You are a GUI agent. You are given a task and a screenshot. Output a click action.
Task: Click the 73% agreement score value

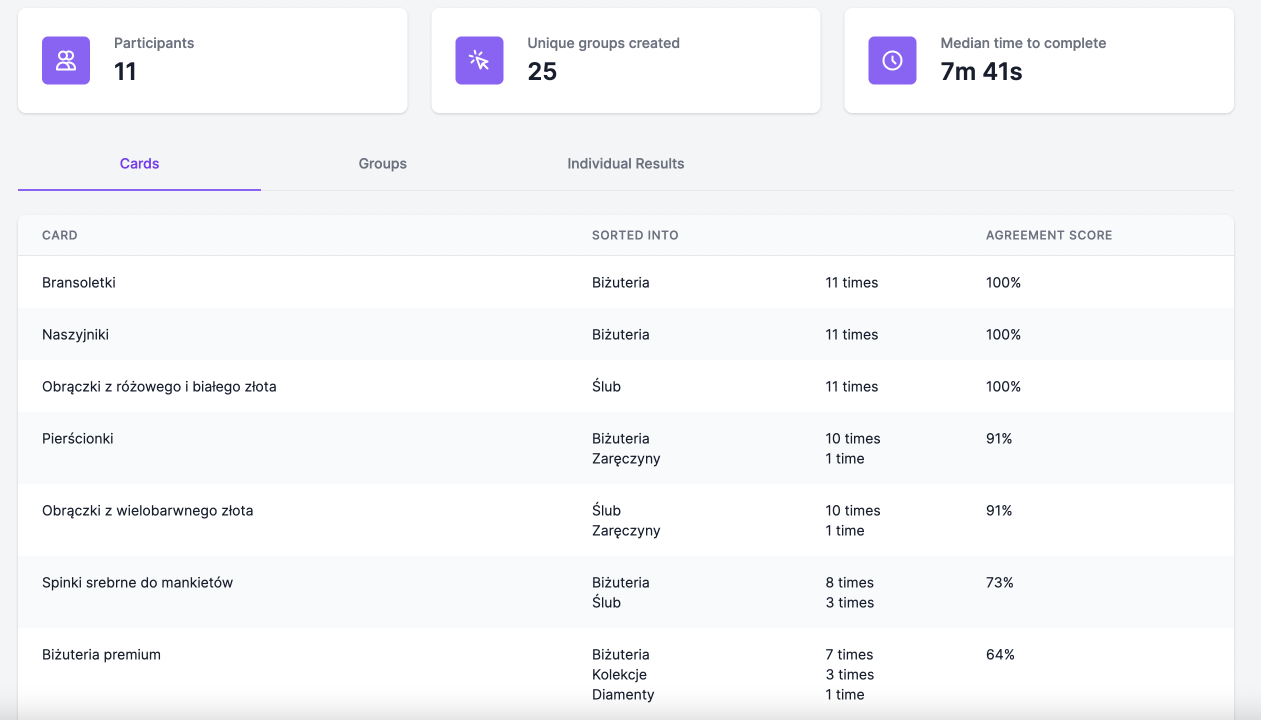[x=999, y=583]
